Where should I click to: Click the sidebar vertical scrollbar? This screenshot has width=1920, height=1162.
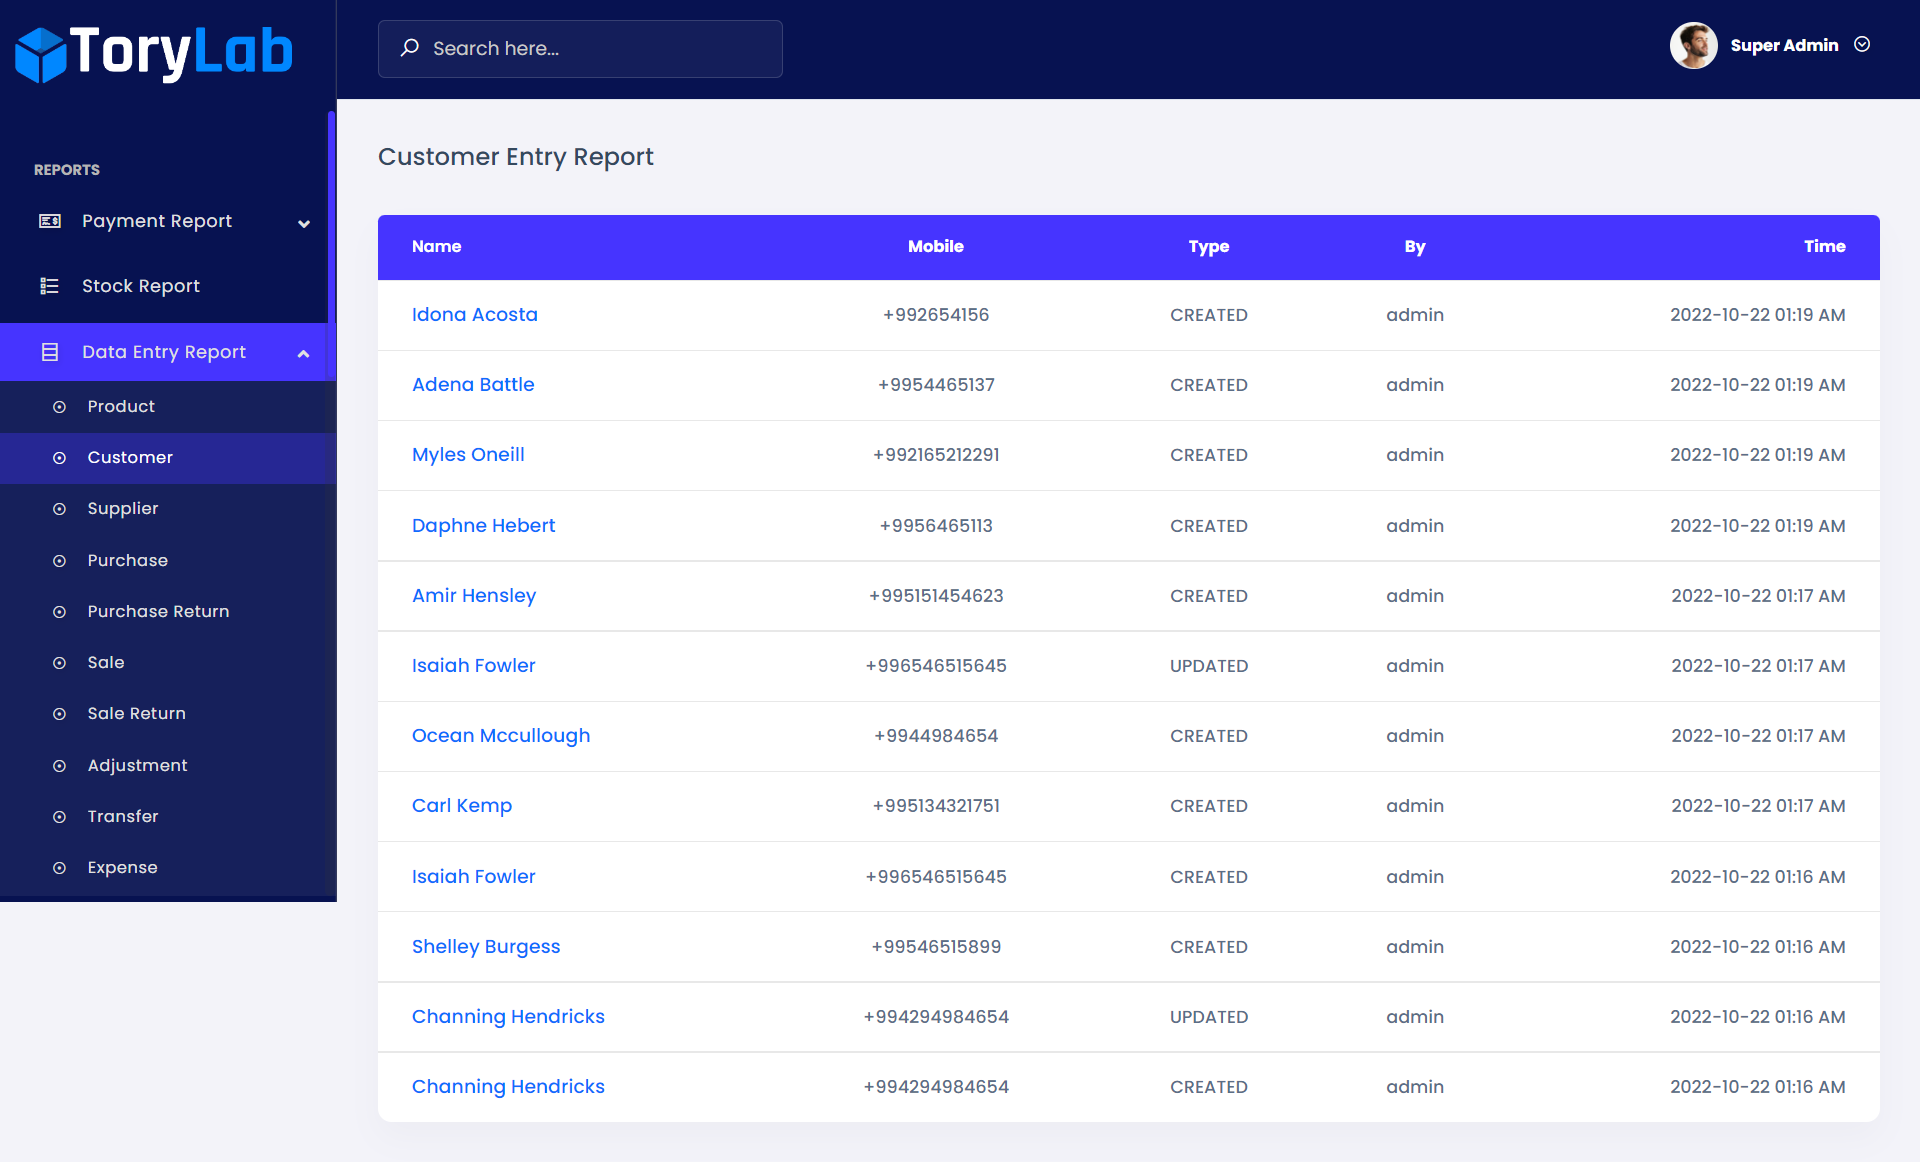[331, 215]
